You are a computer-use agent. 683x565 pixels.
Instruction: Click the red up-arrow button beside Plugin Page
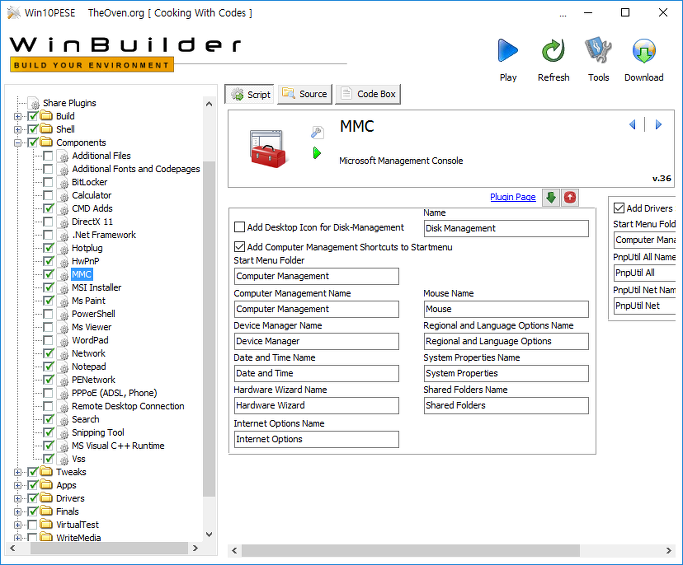coord(570,197)
